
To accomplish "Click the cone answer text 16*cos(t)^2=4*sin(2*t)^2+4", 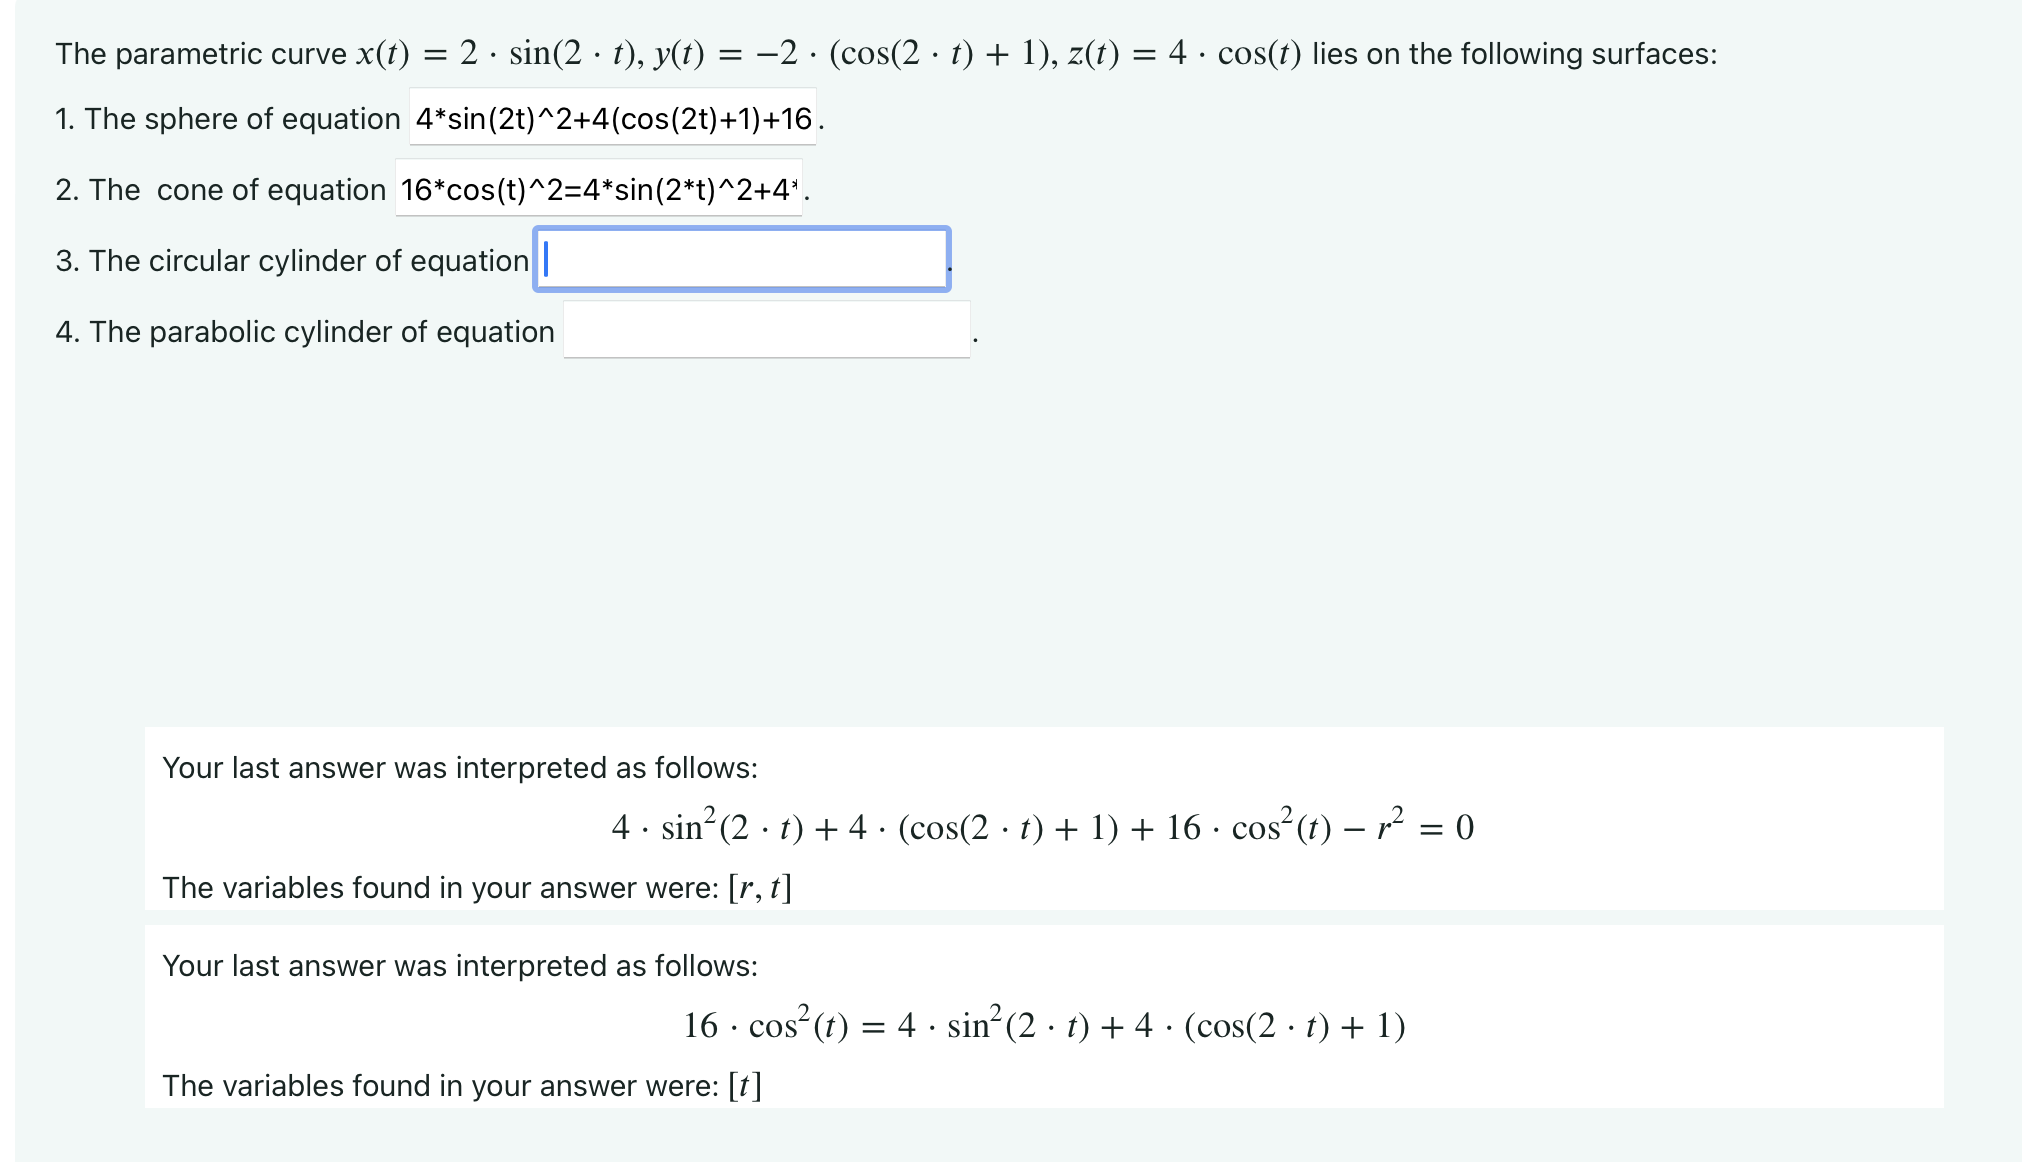I will point(598,189).
